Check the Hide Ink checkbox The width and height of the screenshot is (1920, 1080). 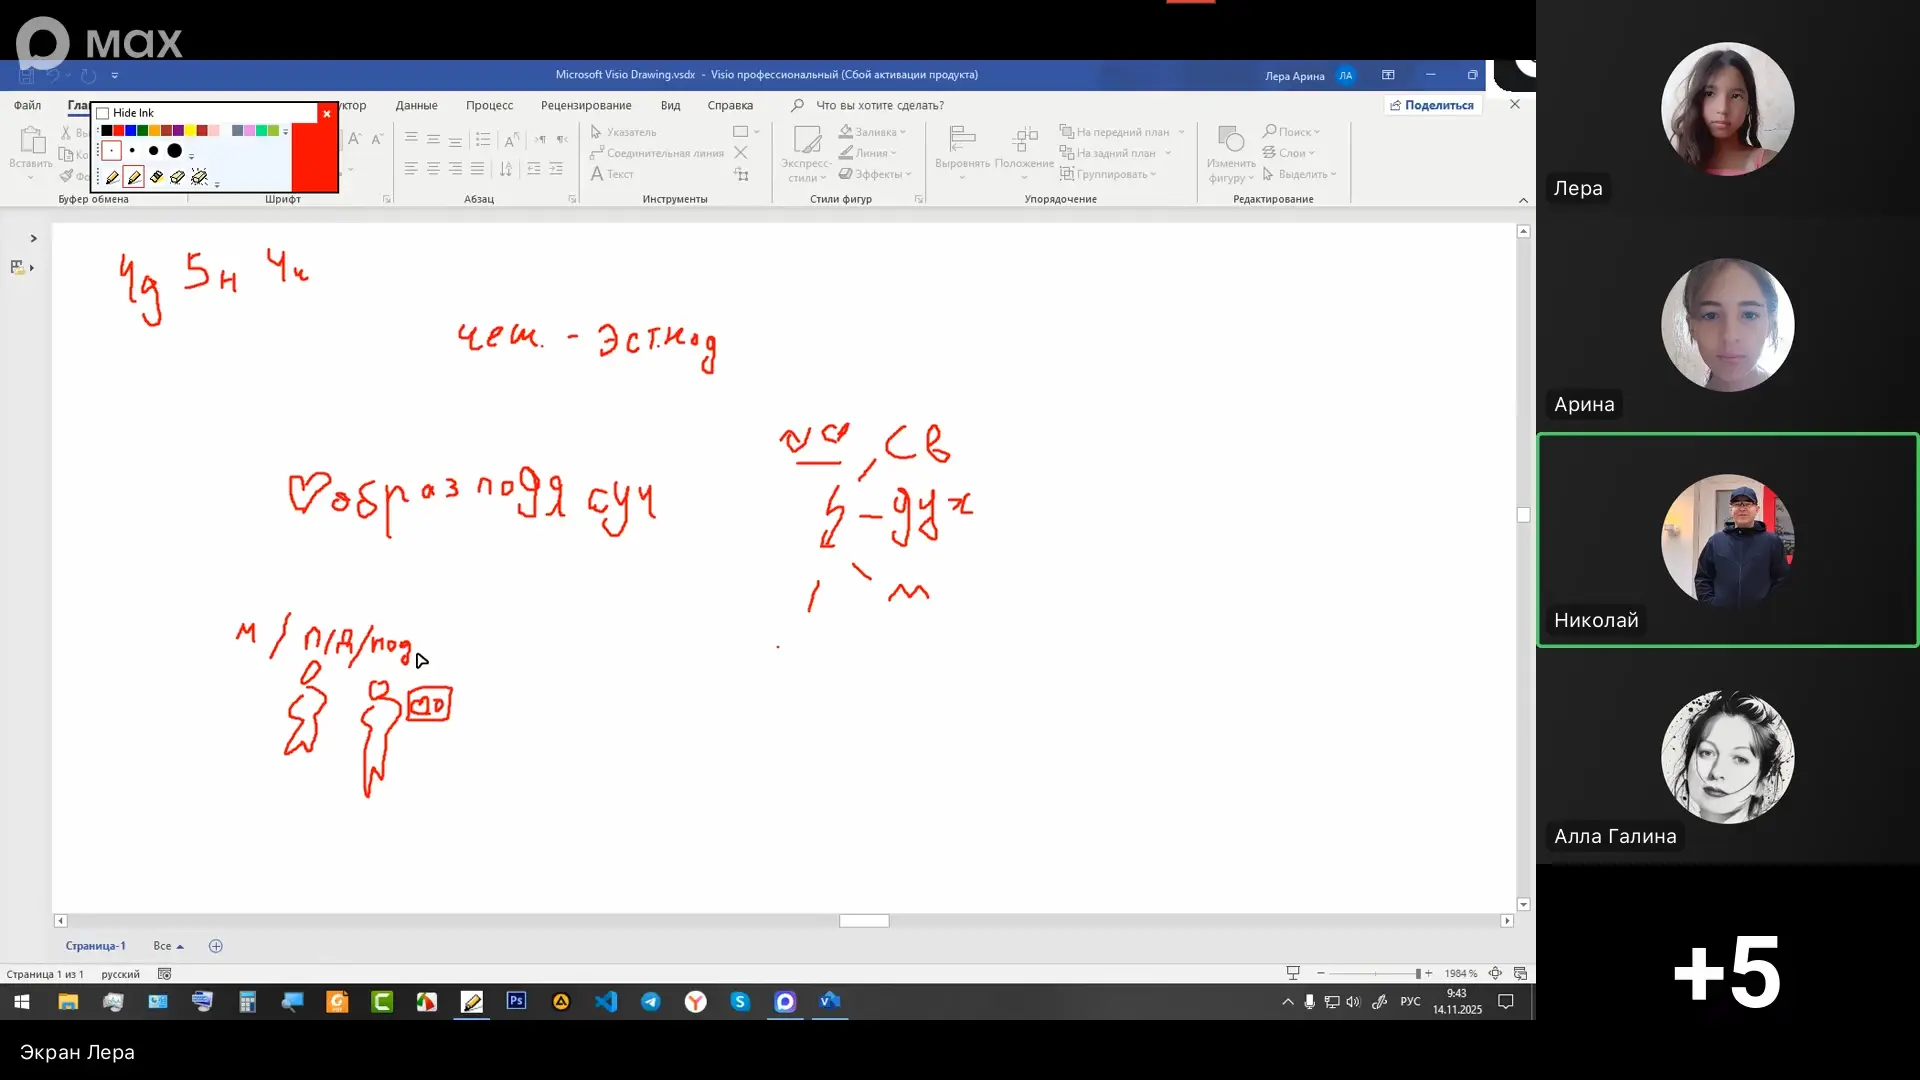coord(103,113)
